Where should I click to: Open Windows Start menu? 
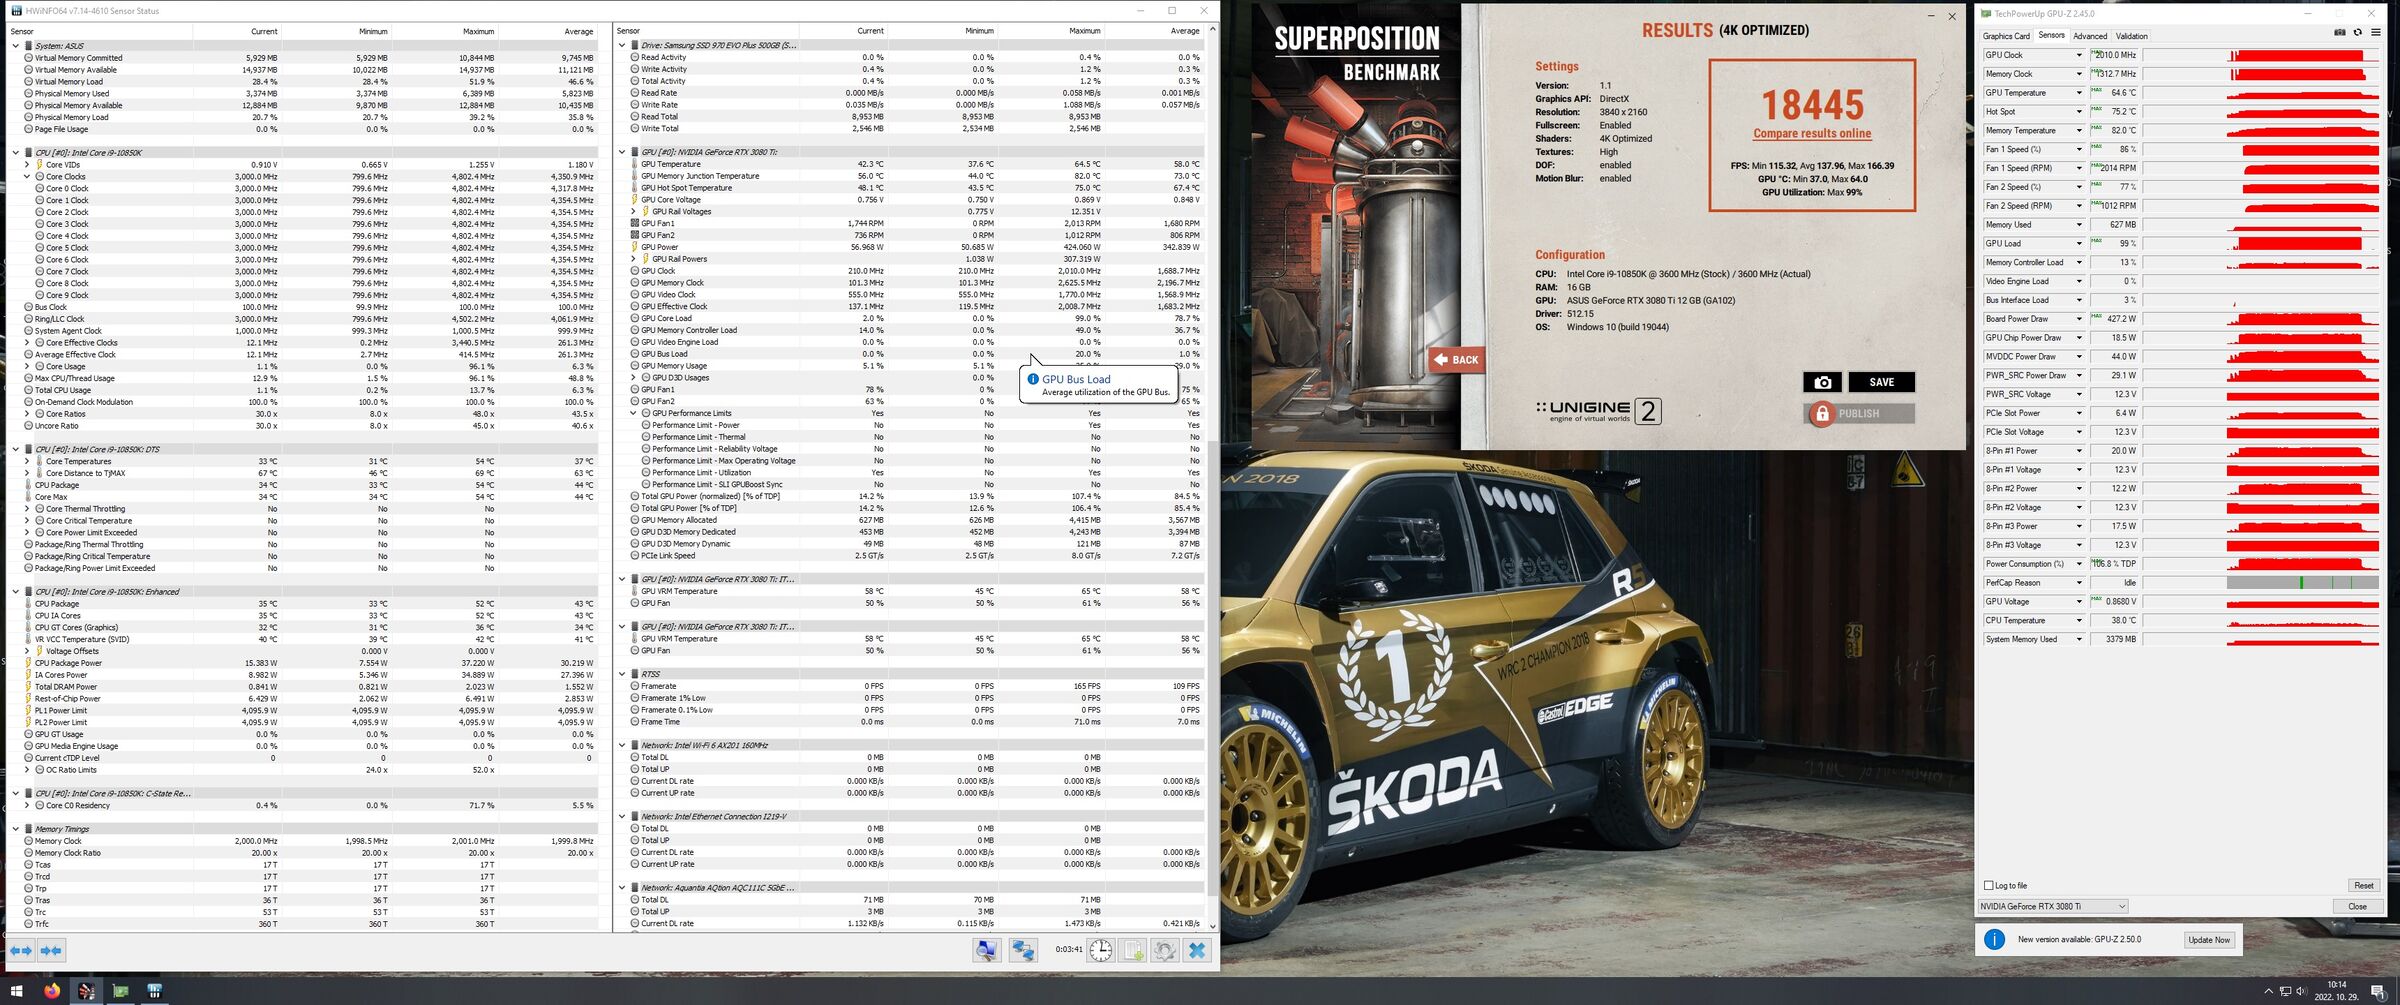click(x=16, y=991)
